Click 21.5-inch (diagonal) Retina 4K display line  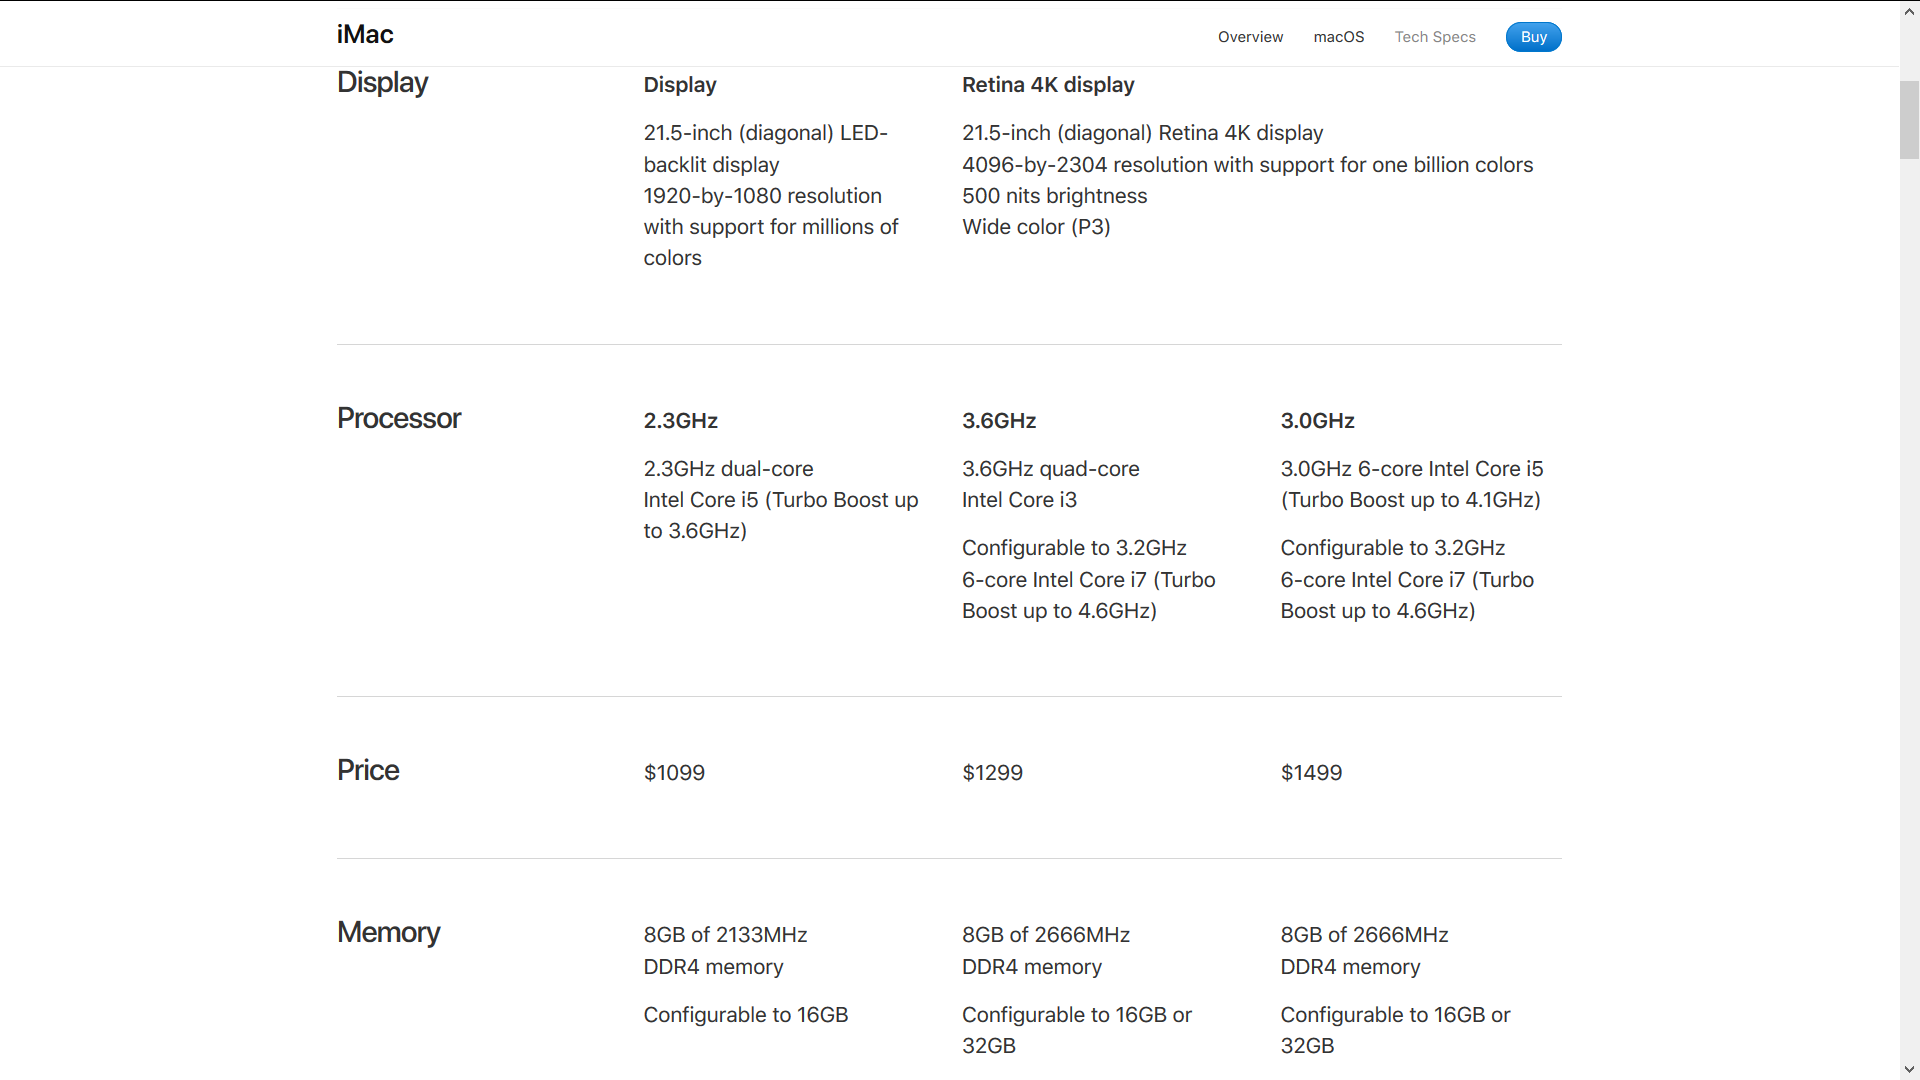[1142, 133]
